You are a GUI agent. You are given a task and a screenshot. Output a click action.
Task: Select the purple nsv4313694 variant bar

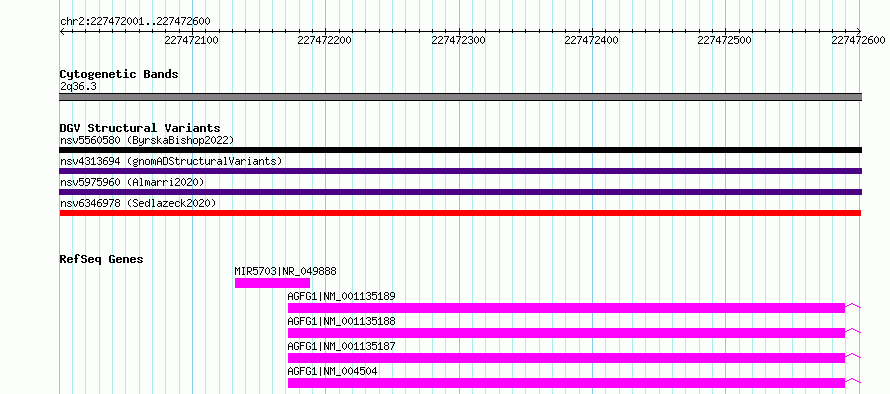460,171
